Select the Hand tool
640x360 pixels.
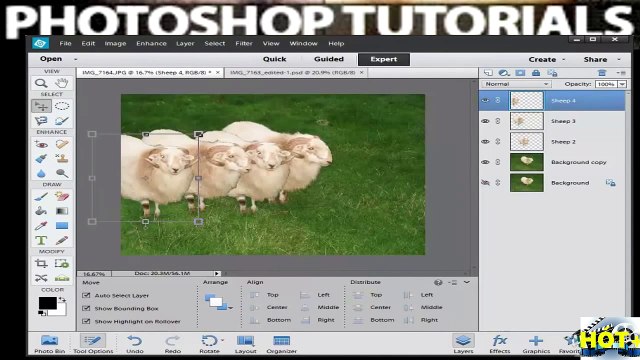pyautogui.click(x=62, y=83)
